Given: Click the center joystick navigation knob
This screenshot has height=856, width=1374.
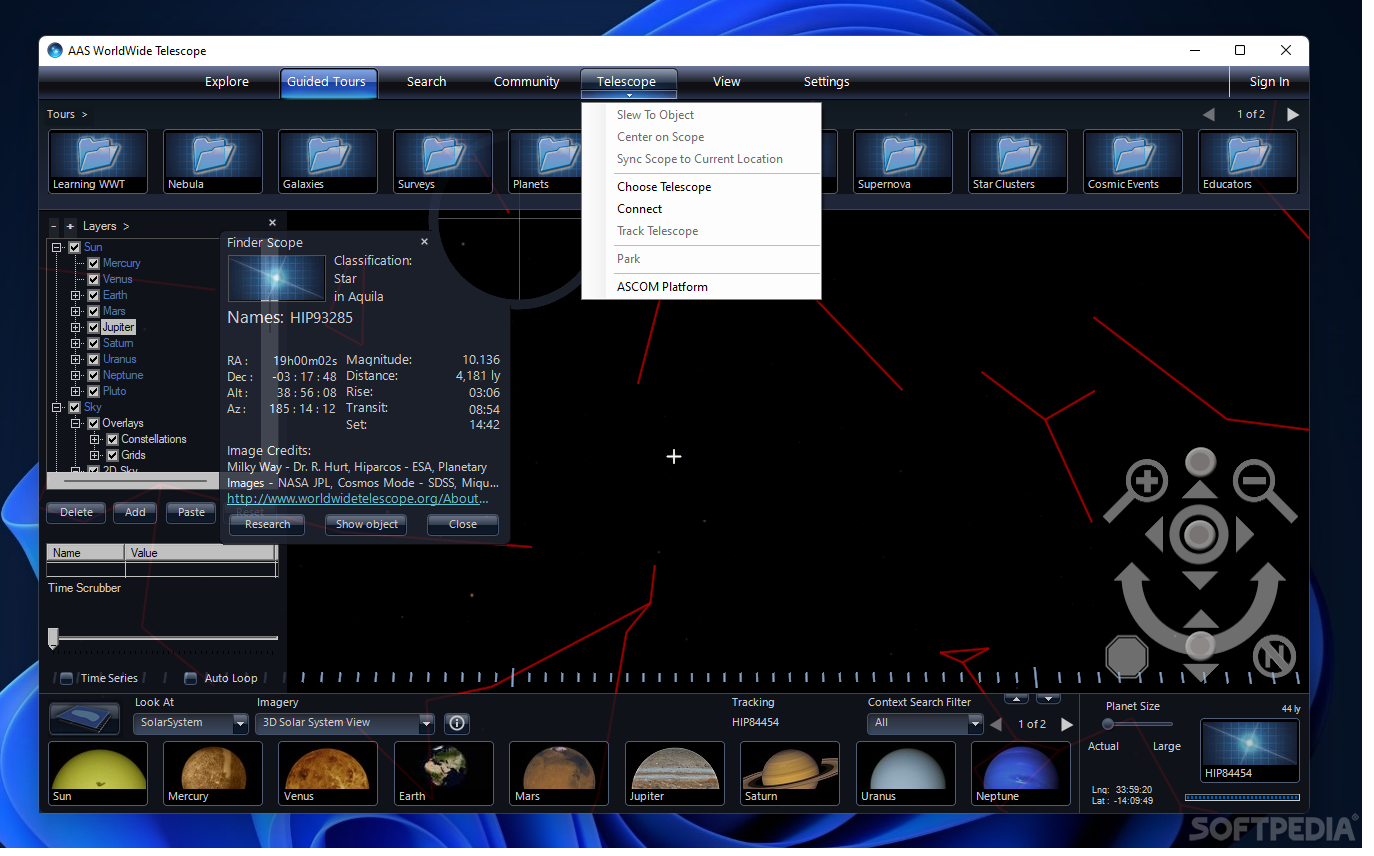Looking at the screenshot, I should click(x=1199, y=535).
